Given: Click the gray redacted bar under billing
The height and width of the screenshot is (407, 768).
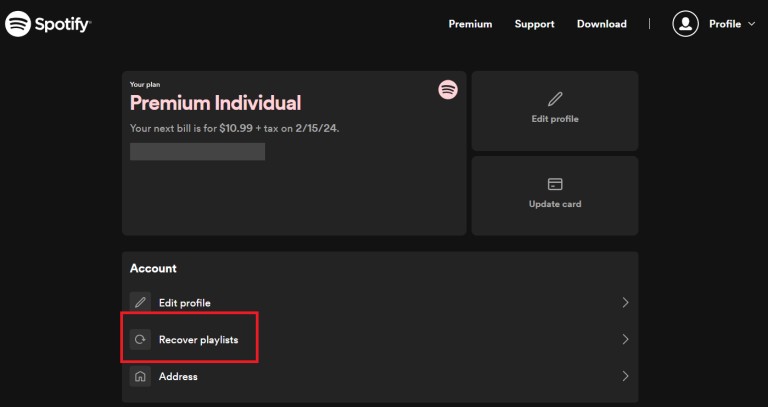Looking at the screenshot, I should [197, 152].
